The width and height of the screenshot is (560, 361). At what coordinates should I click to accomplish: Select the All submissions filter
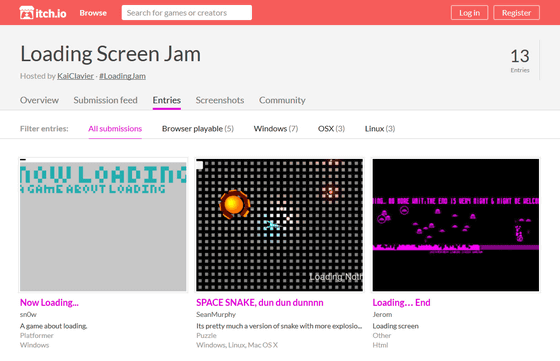click(115, 129)
